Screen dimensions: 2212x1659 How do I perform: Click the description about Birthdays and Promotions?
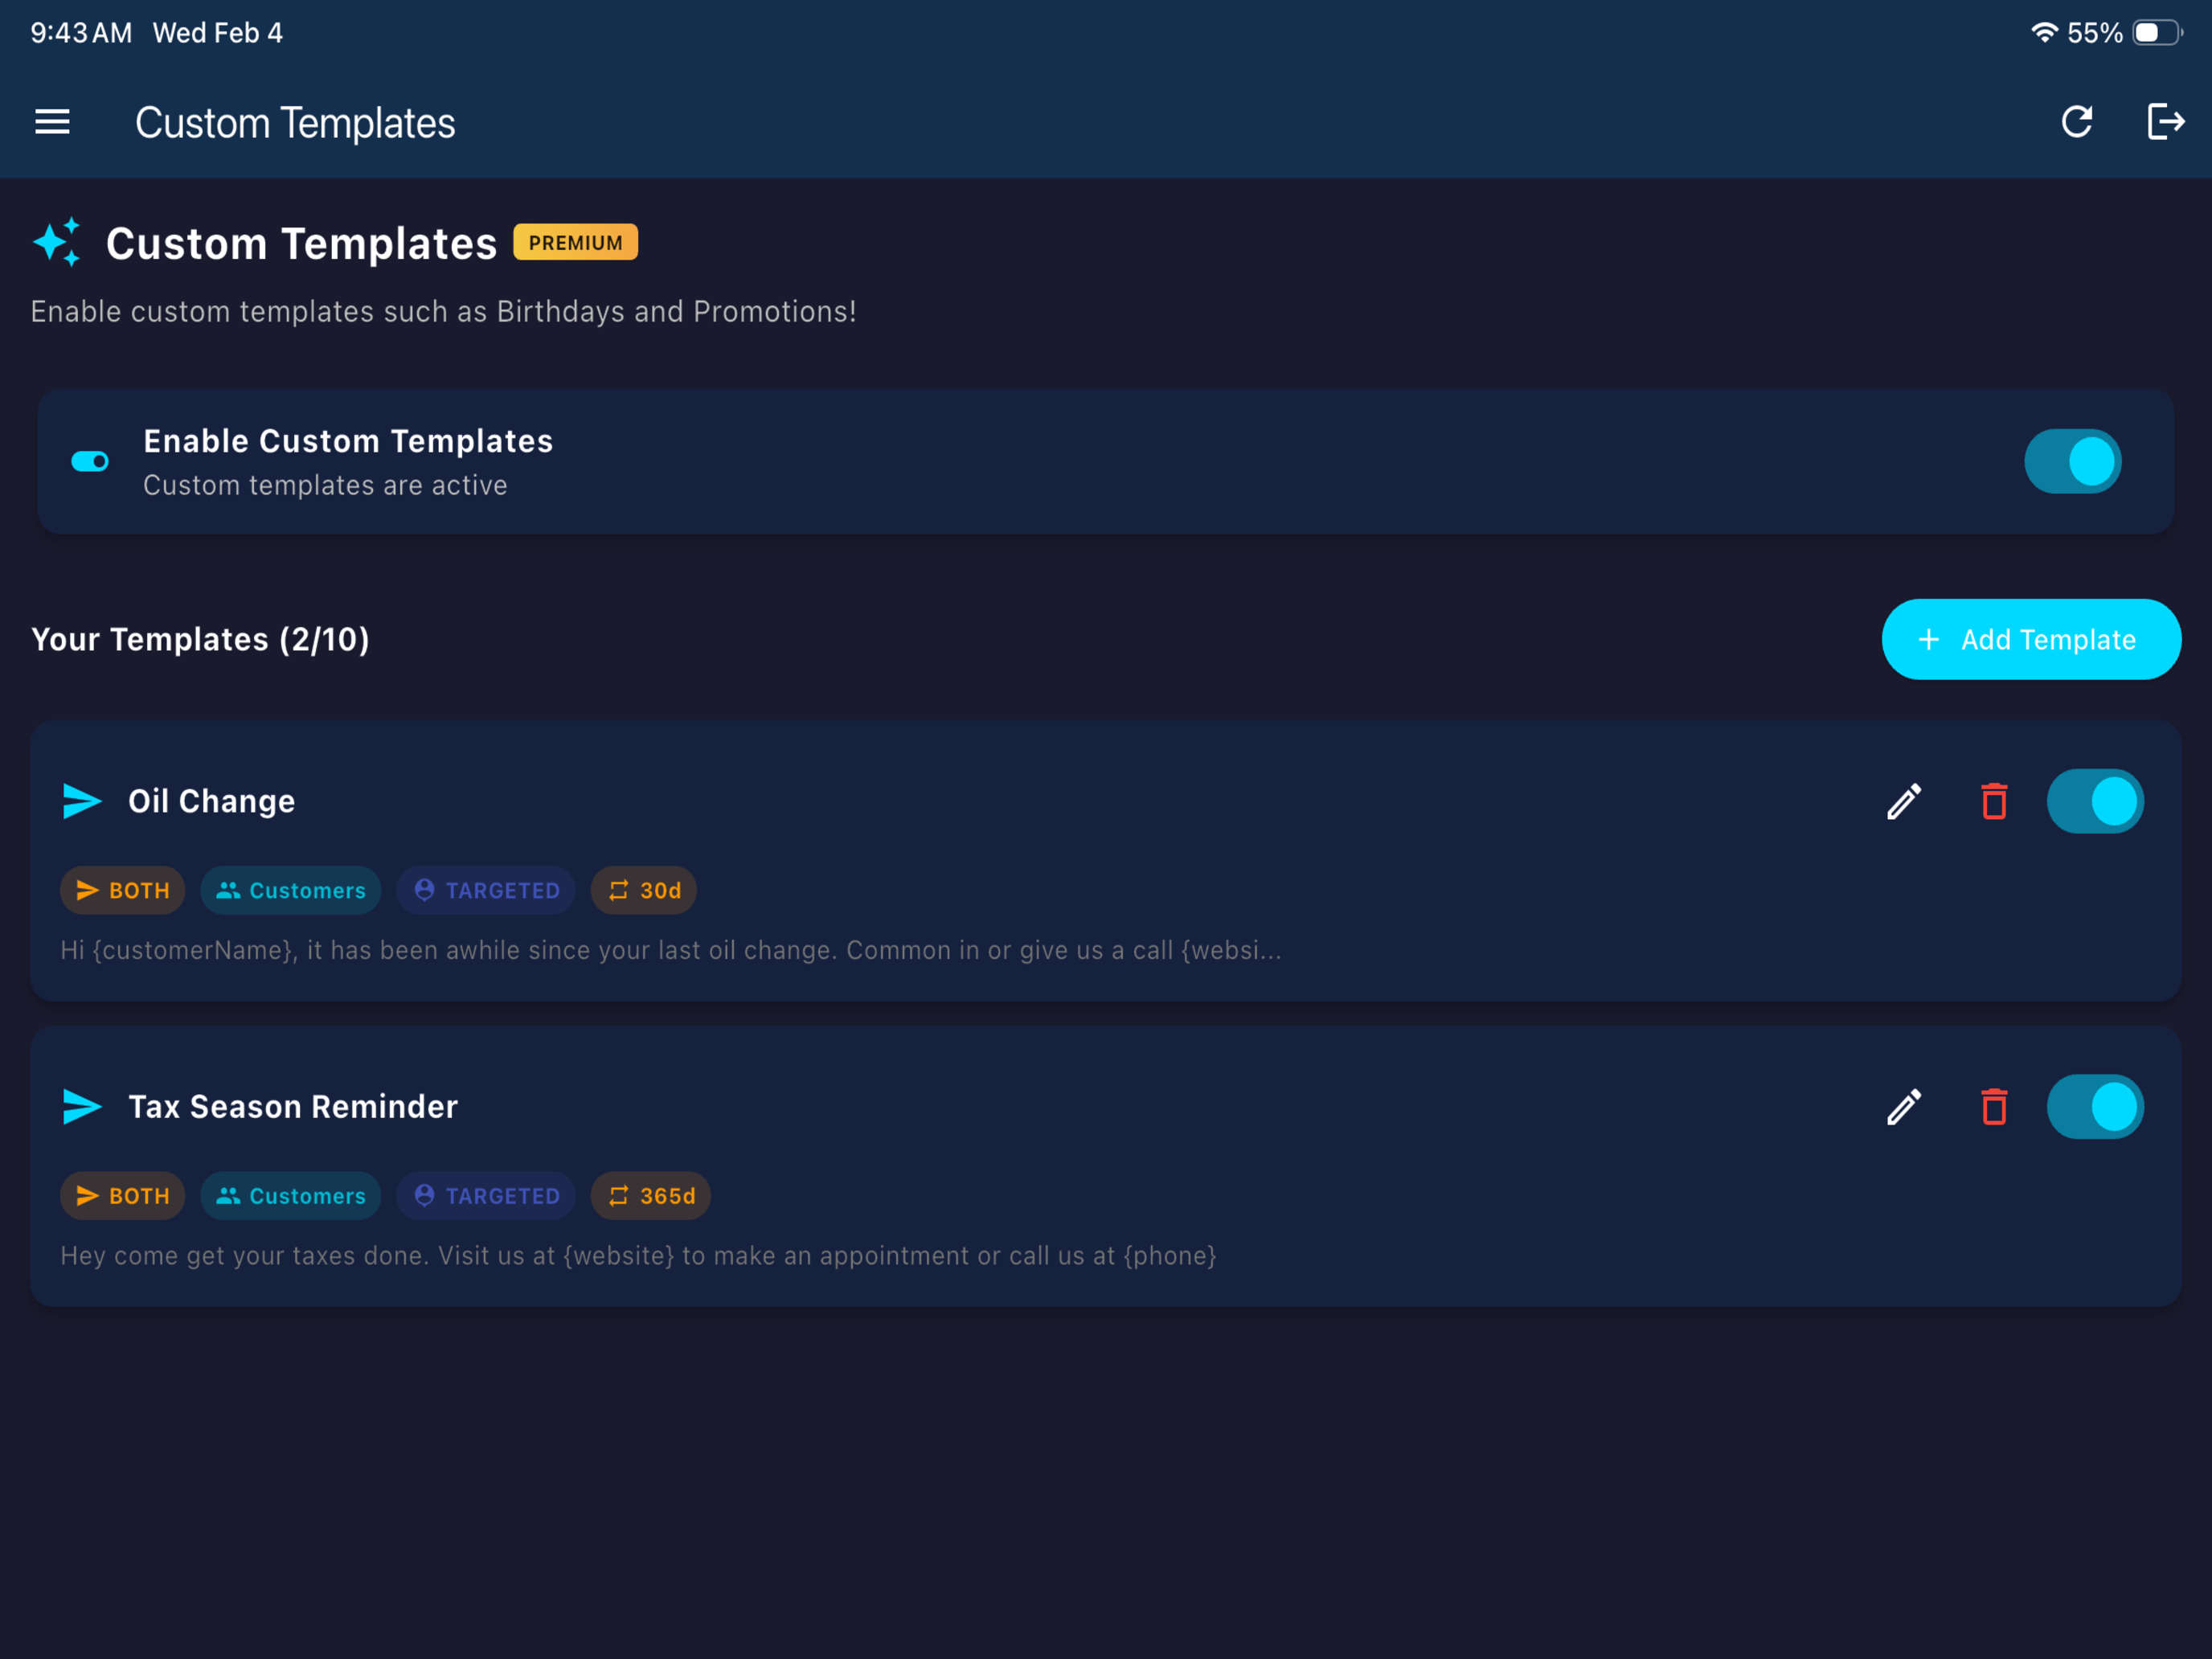pyautogui.click(x=443, y=312)
